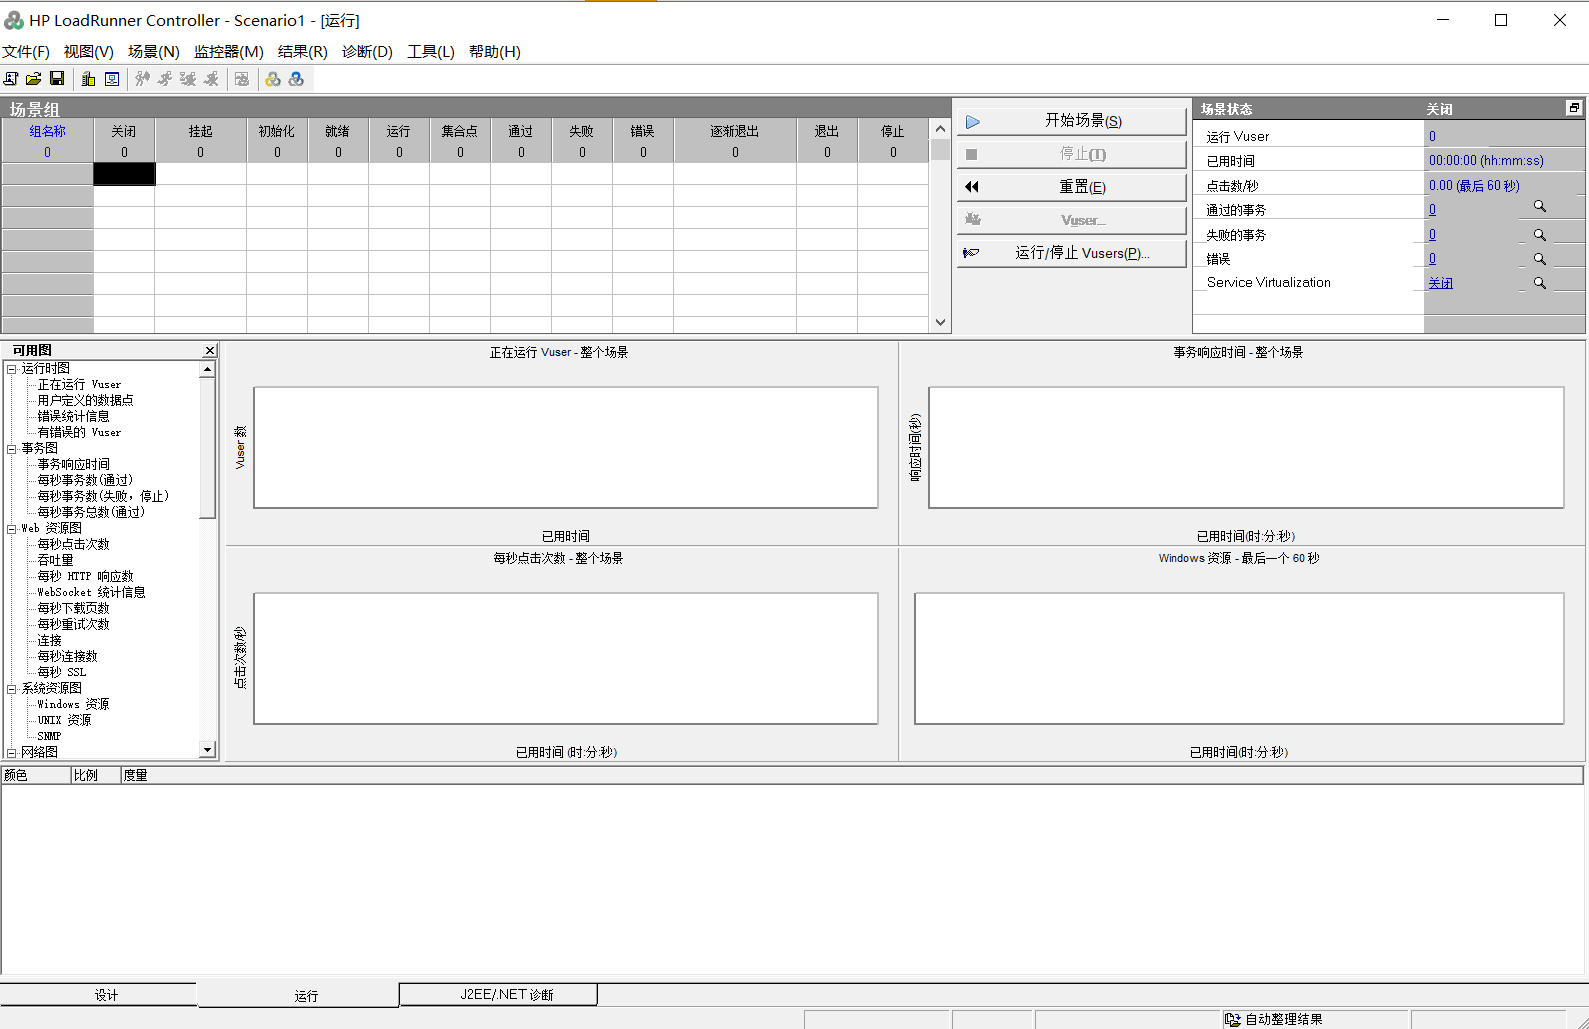Open the 监控器(M) menu
This screenshot has width=1589, height=1029.
pyautogui.click(x=229, y=52)
